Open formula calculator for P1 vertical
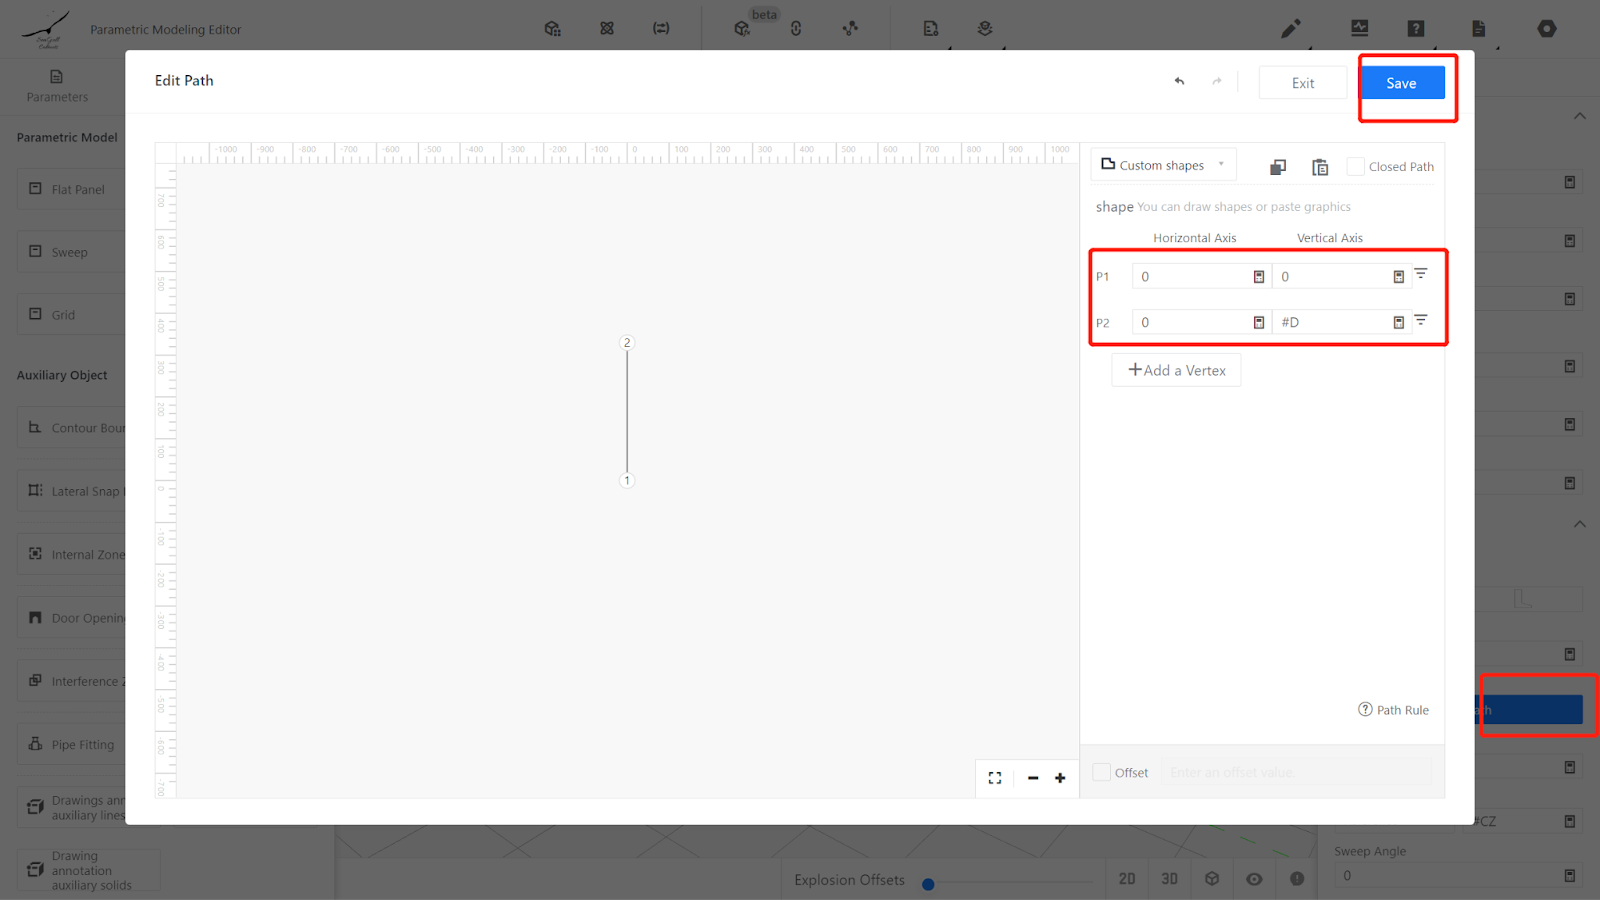This screenshot has width=1600, height=900. (x=1399, y=277)
